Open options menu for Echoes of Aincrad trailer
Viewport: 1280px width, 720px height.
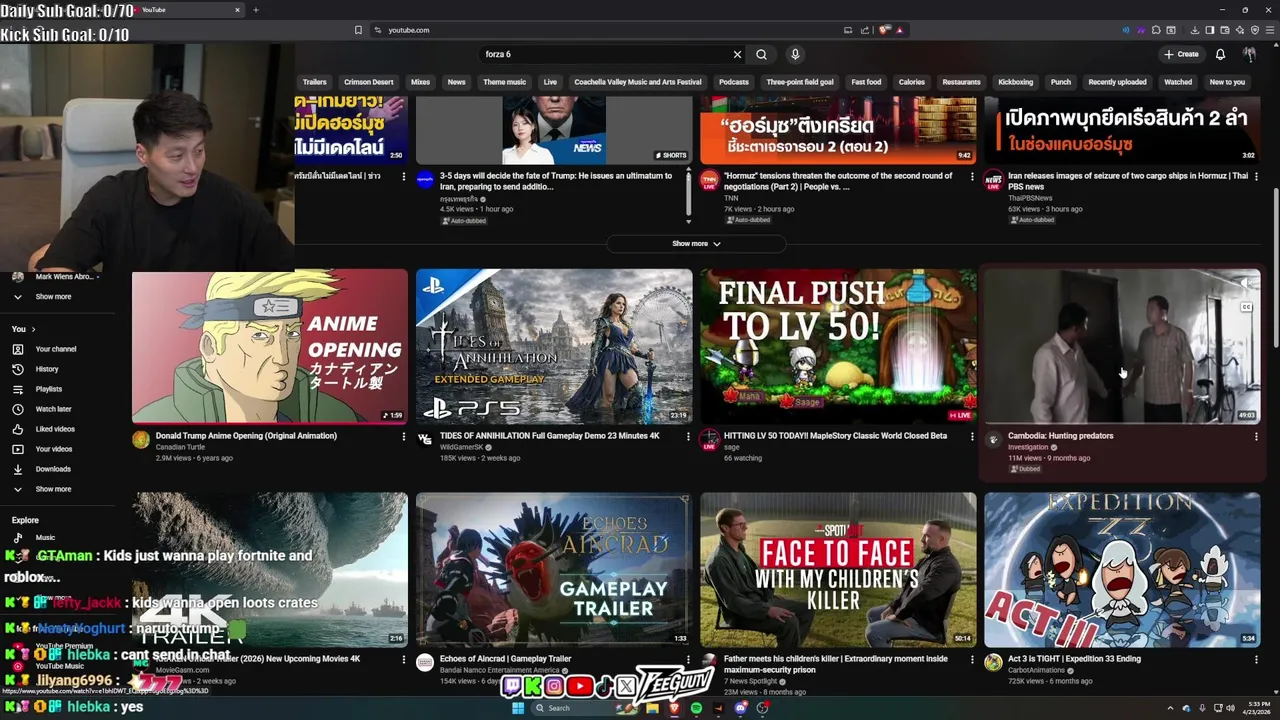click(688, 659)
